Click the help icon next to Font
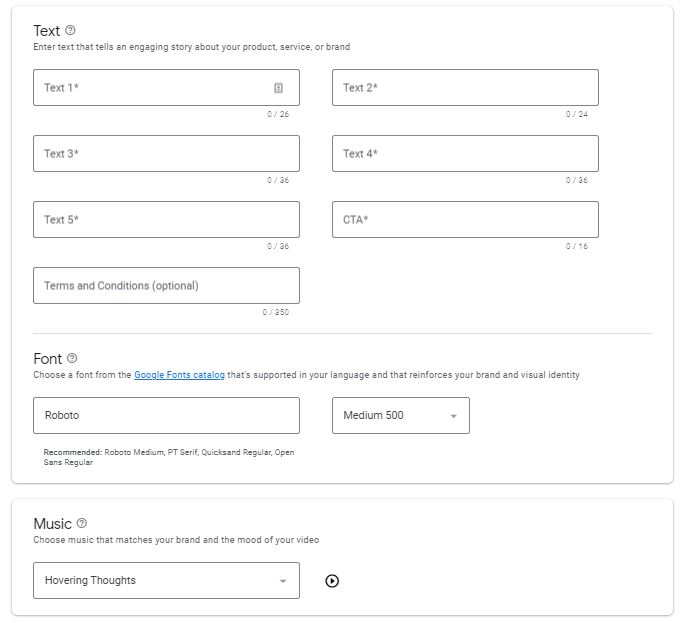Image resolution: width=681 pixels, height=623 pixels. (72, 358)
